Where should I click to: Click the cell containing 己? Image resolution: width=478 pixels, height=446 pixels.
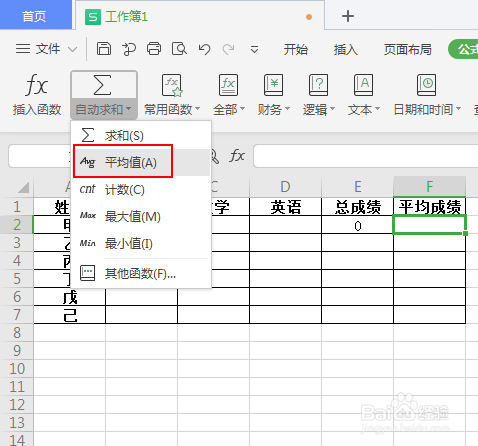point(70,315)
